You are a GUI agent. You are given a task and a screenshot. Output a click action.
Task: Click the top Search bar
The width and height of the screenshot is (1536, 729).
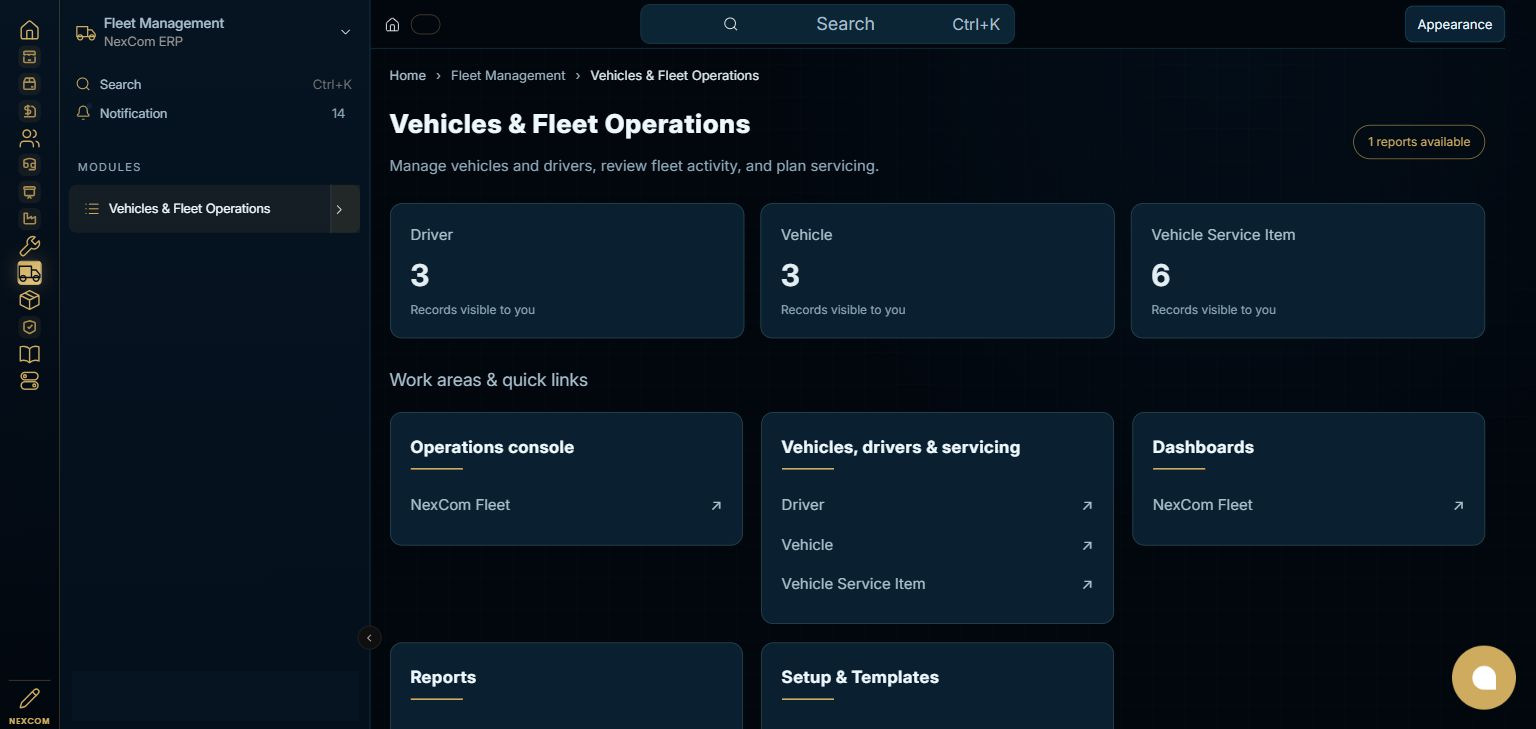827,24
